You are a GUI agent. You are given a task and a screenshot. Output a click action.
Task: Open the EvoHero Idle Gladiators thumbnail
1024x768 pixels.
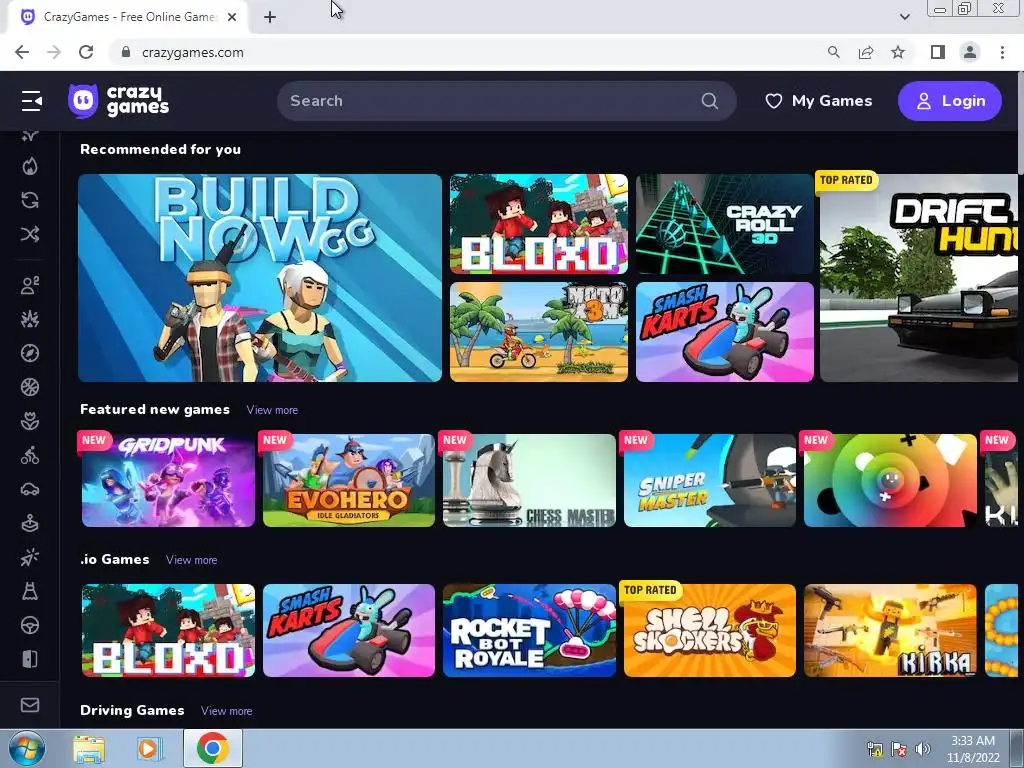click(349, 481)
